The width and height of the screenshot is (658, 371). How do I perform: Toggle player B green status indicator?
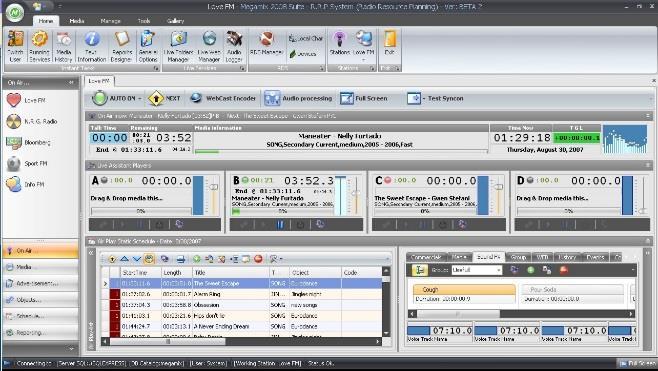click(245, 180)
